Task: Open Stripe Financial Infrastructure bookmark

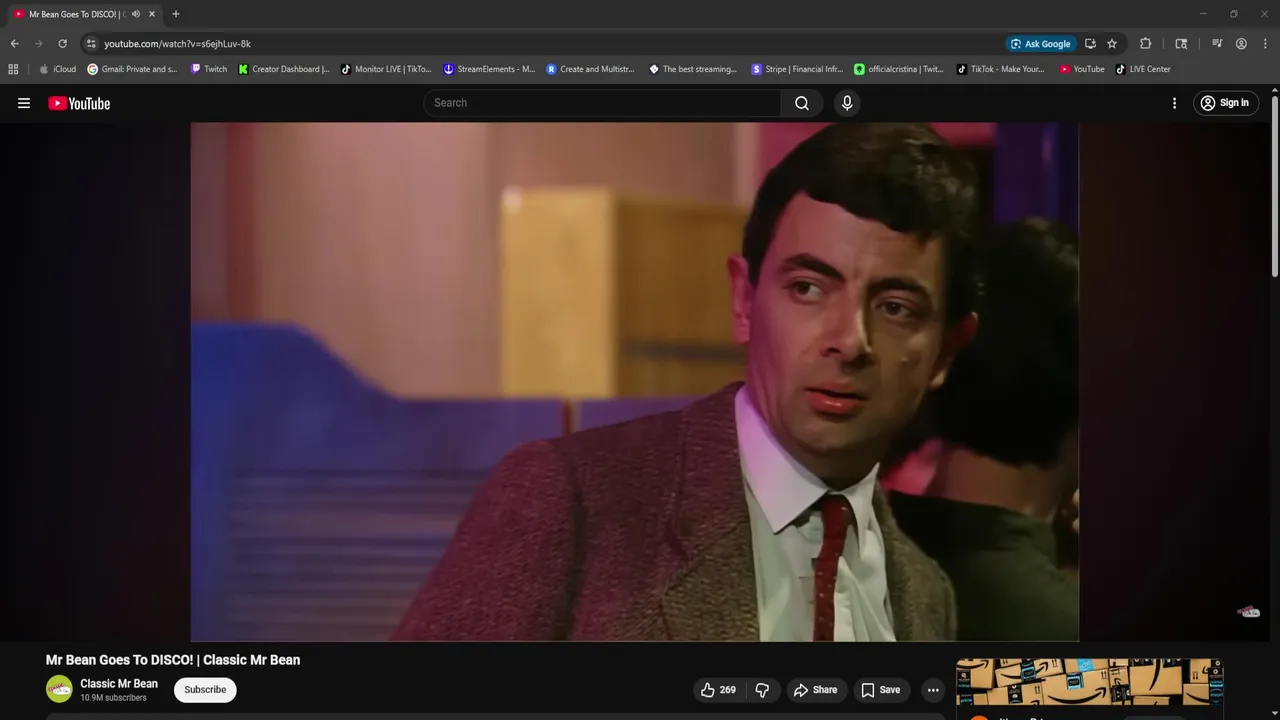Action: point(797,69)
